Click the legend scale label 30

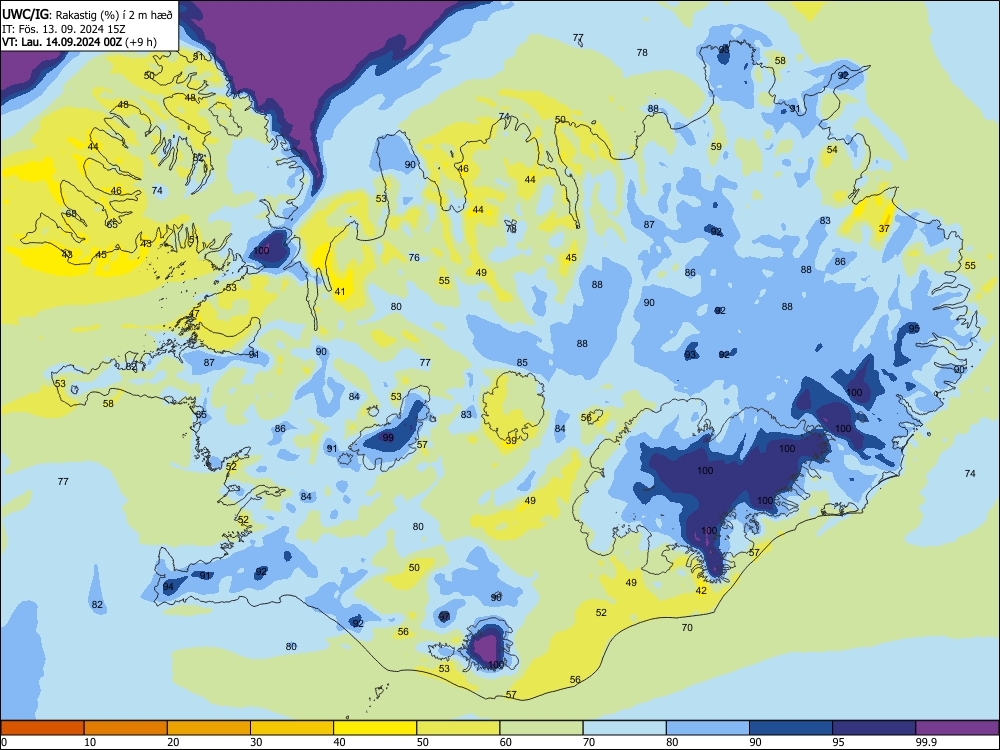256,742
